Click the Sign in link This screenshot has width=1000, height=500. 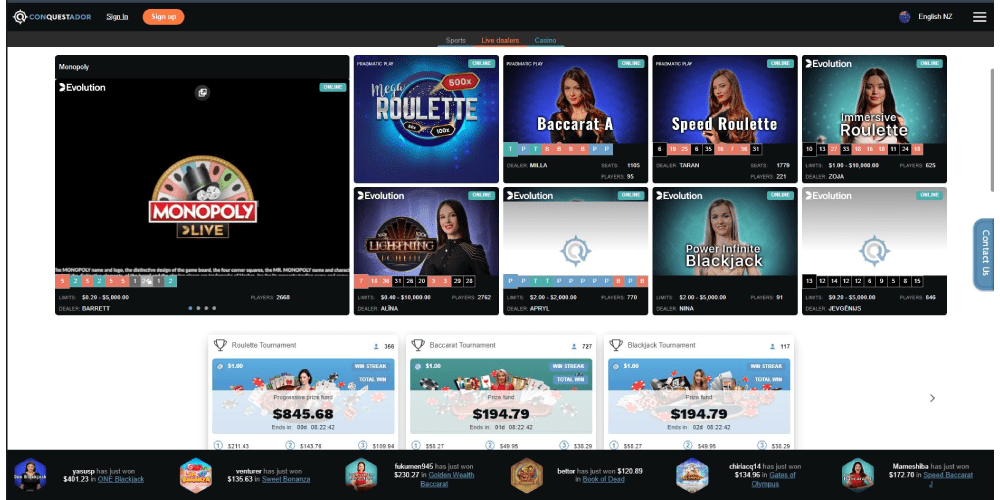click(117, 17)
